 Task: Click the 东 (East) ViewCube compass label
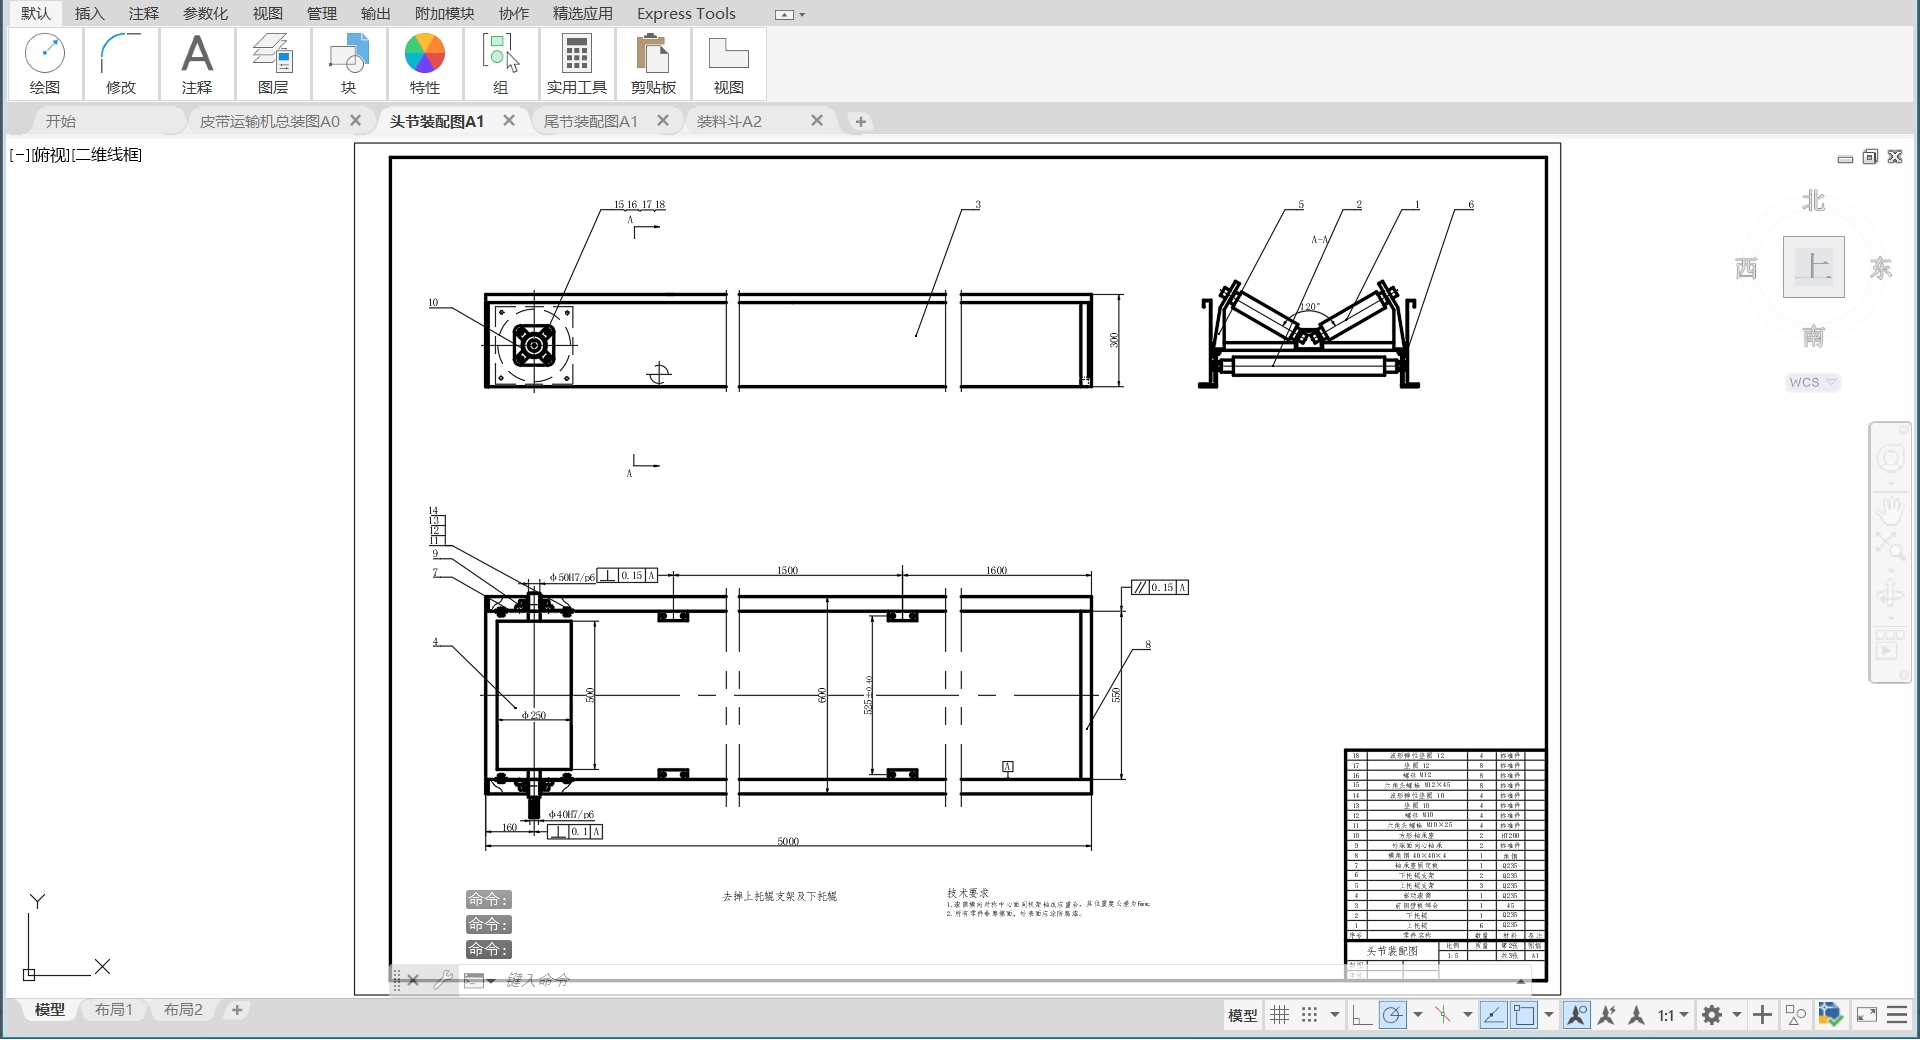(1881, 268)
